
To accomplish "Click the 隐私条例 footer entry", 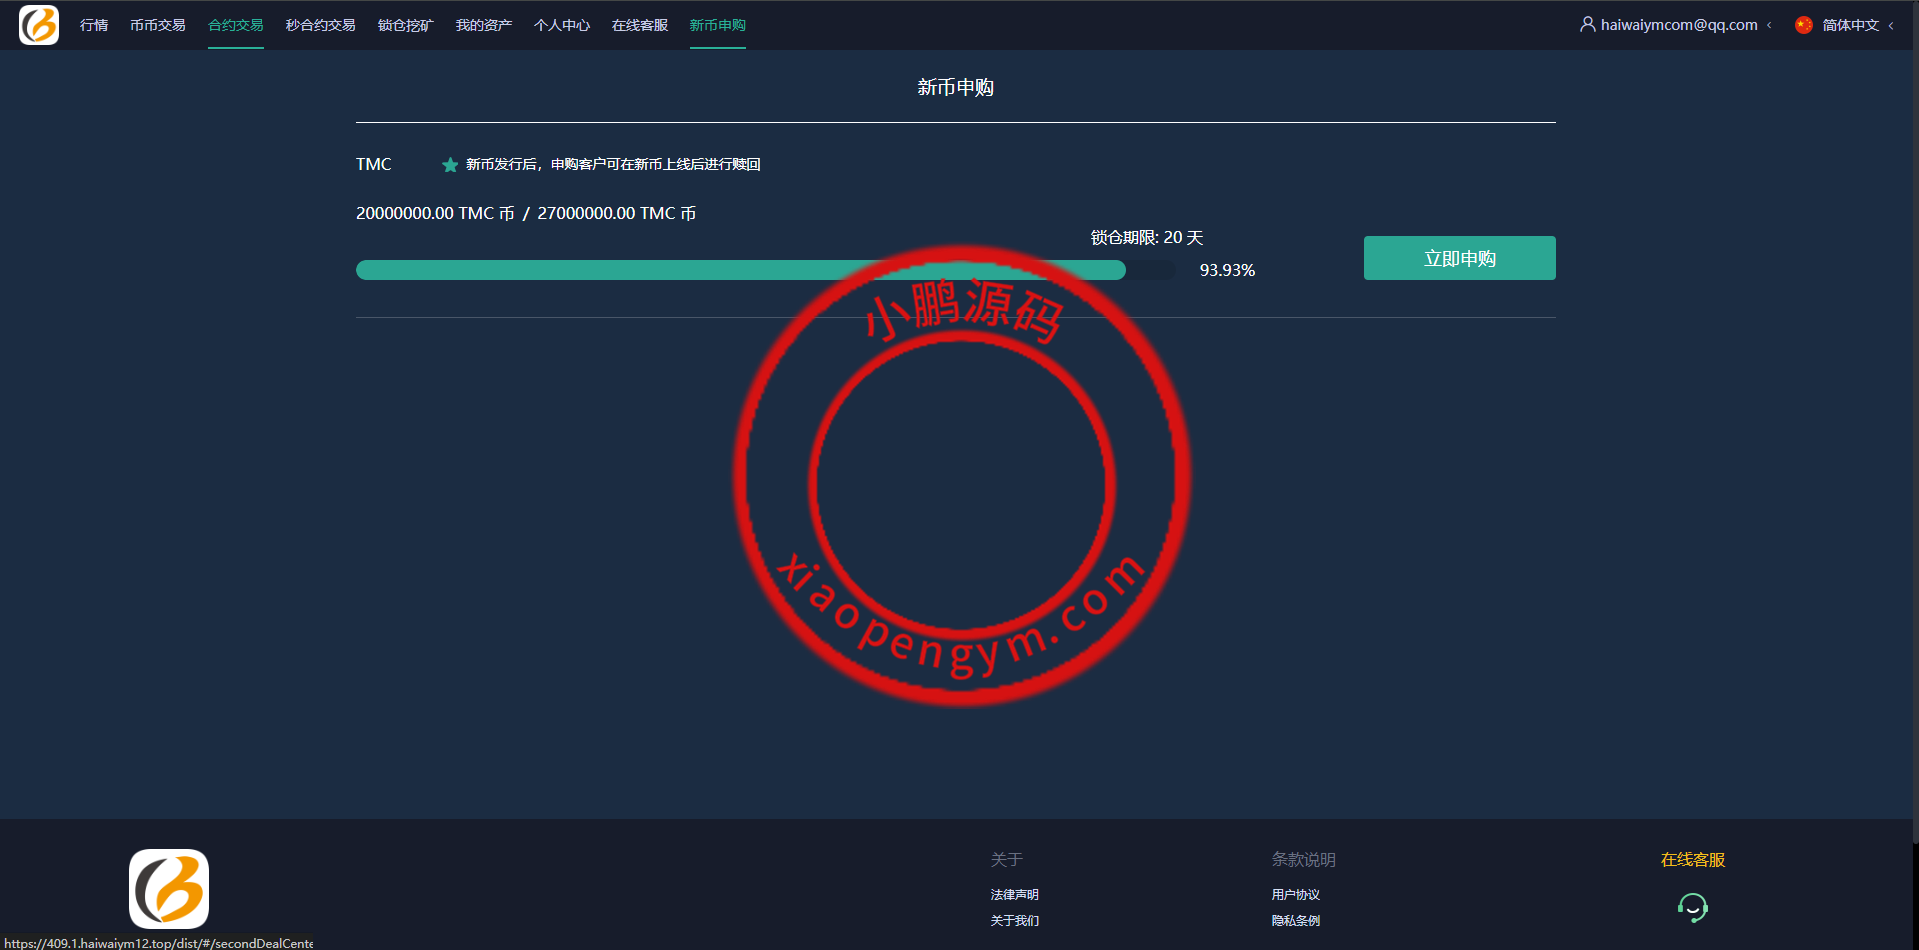I will (1294, 920).
